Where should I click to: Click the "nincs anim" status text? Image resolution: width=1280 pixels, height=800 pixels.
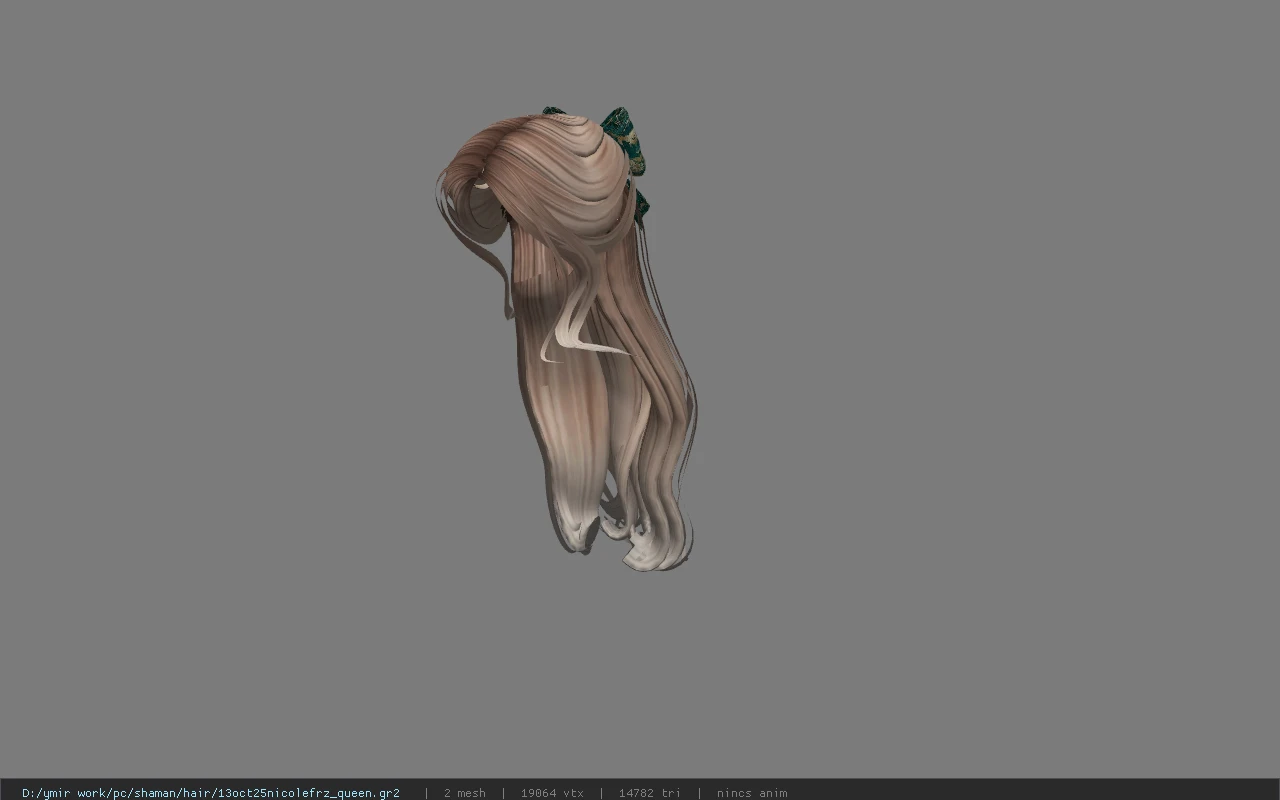[752, 793]
